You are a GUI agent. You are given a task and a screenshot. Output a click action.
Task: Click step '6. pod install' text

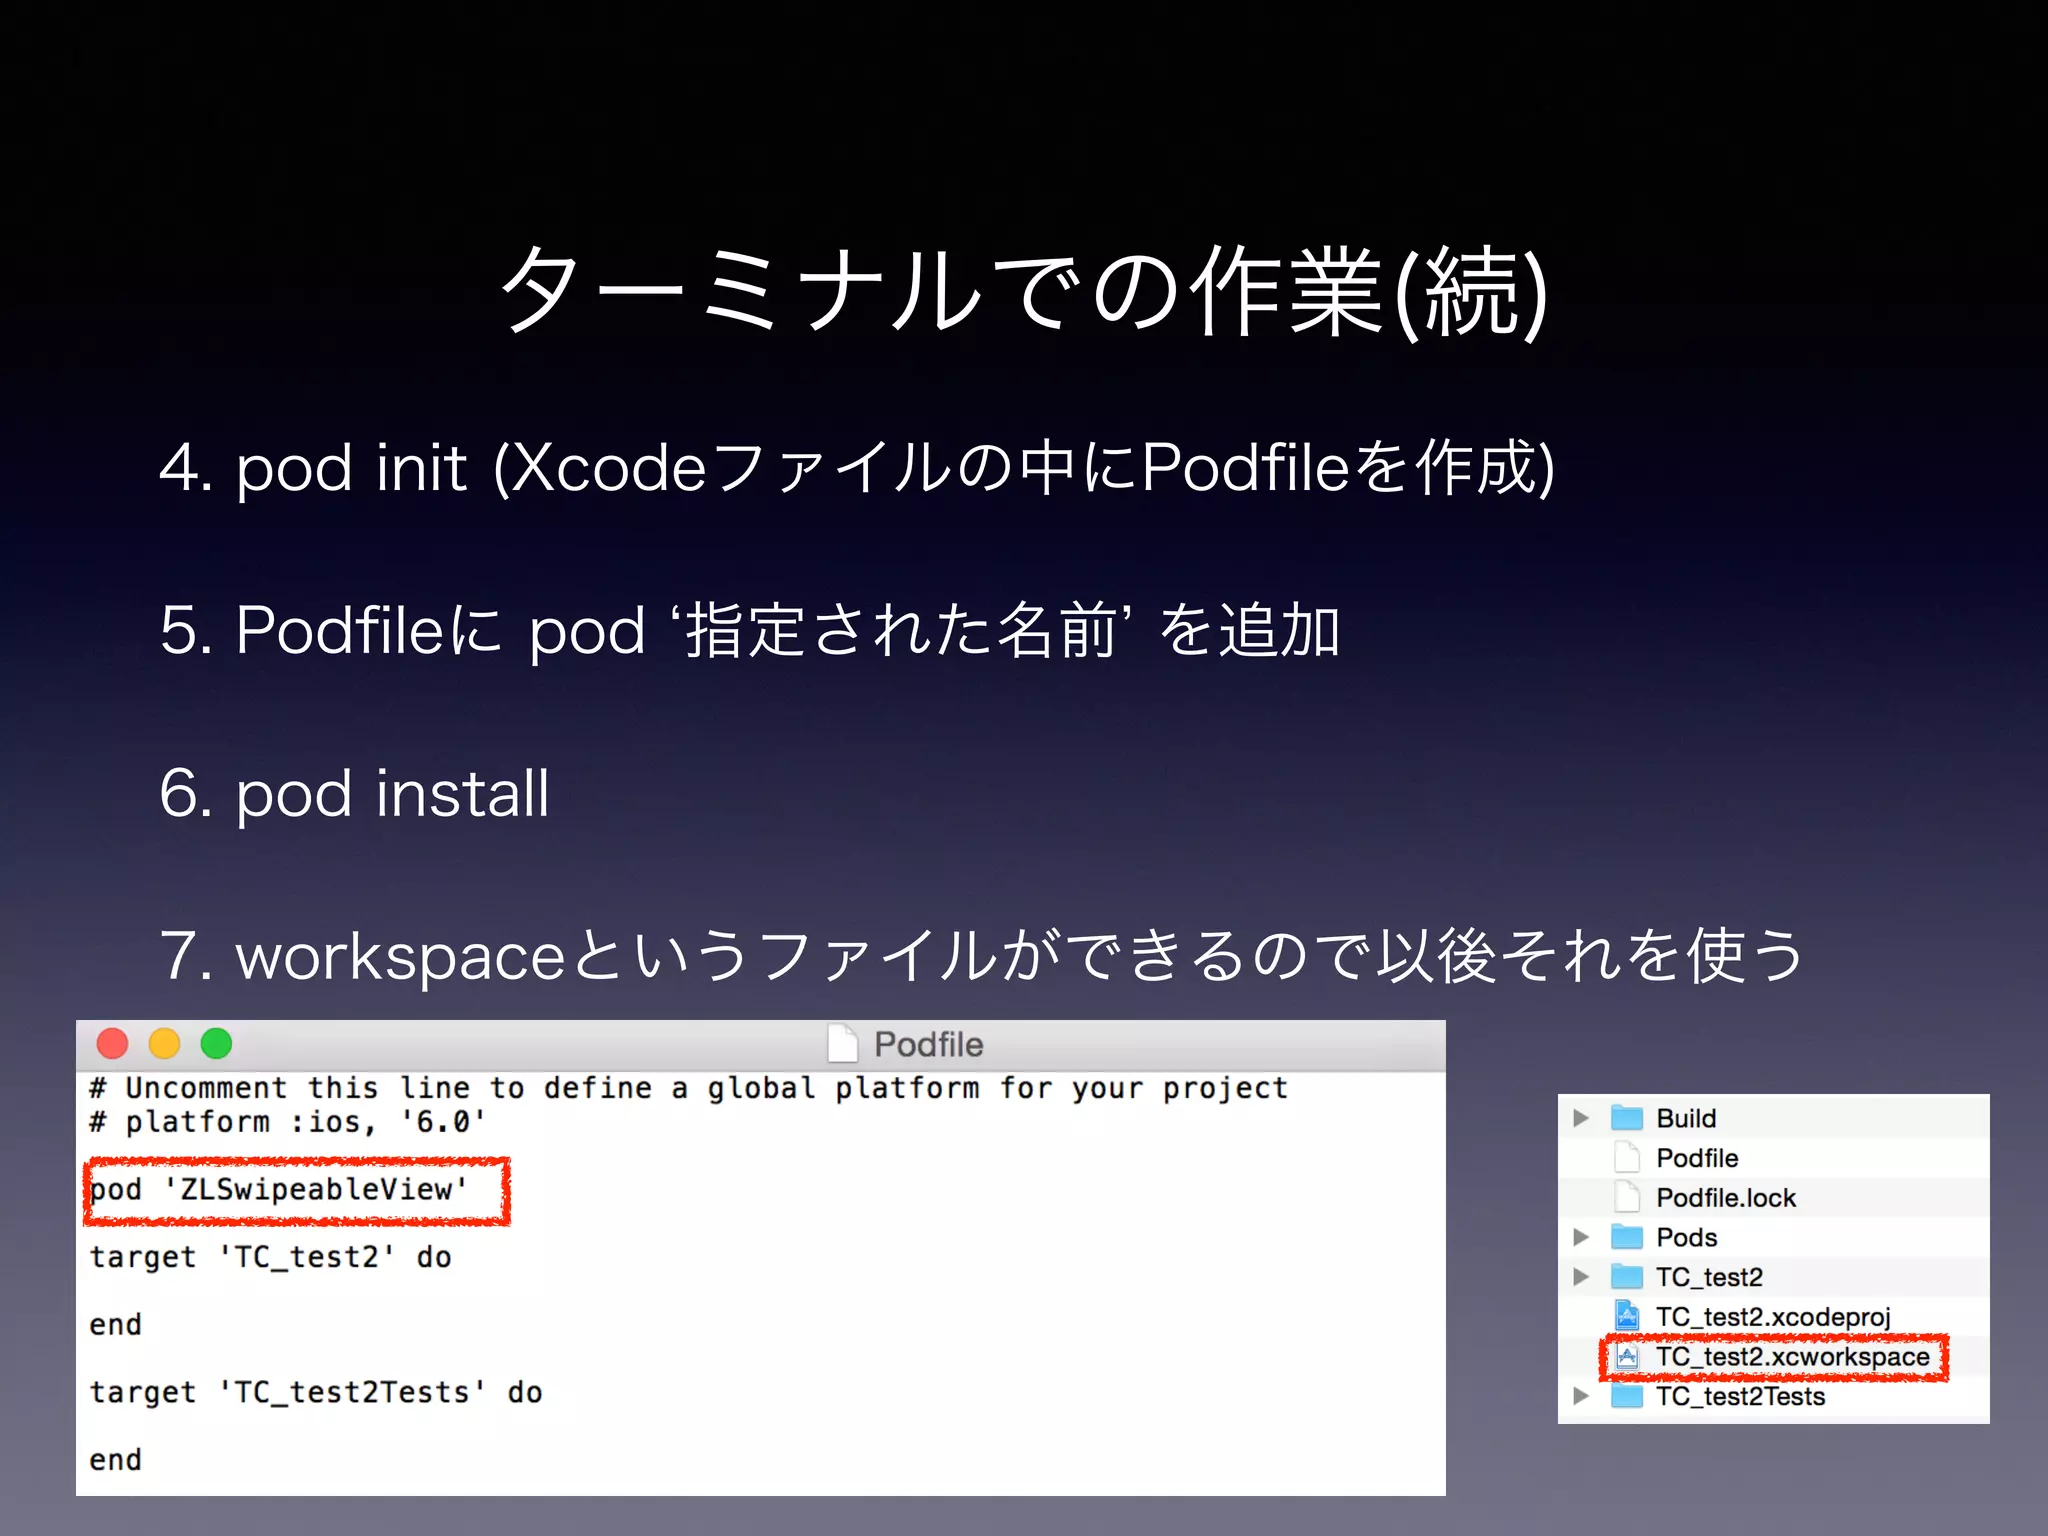coord(355,793)
